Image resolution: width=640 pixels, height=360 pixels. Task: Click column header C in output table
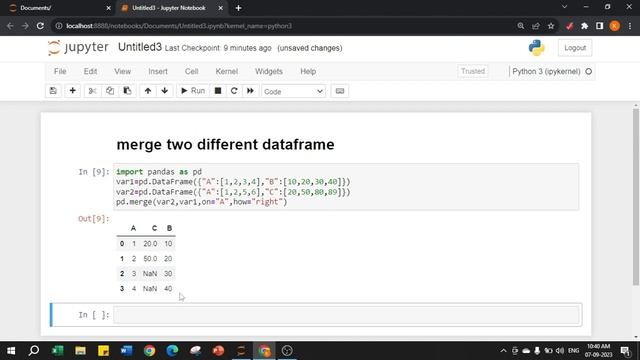tap(154, 228)
